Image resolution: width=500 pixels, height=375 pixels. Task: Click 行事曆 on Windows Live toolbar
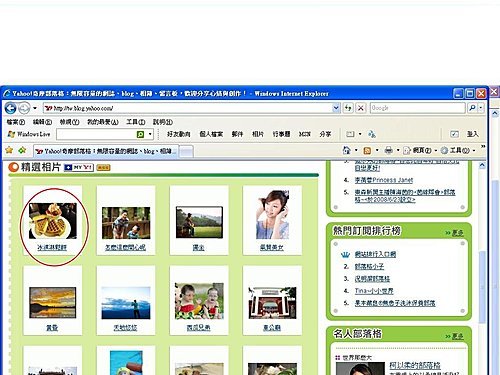tap(281, 134)
